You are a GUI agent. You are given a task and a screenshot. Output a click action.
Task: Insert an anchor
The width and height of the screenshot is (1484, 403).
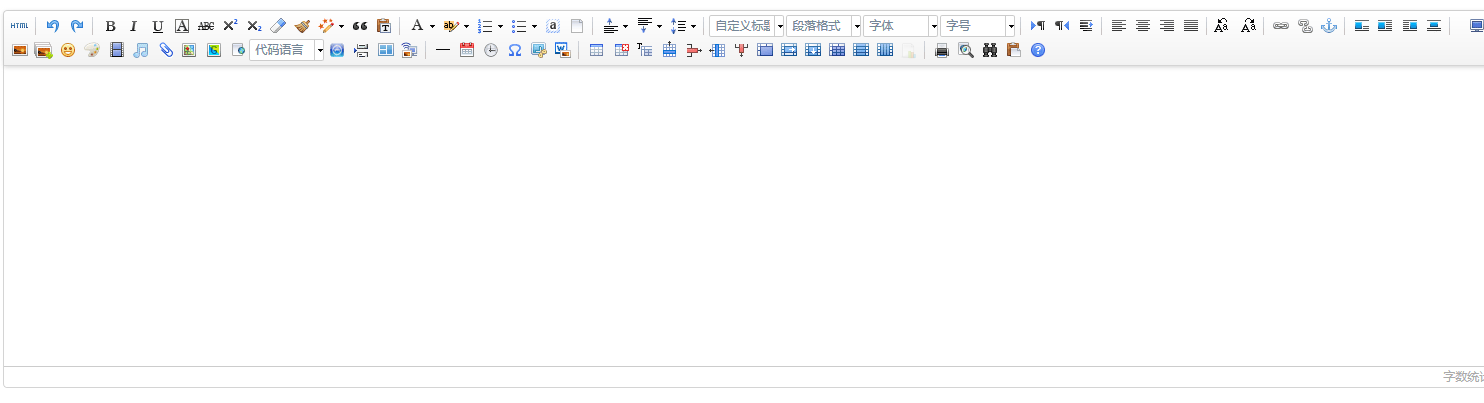(x=1329, y=26)
